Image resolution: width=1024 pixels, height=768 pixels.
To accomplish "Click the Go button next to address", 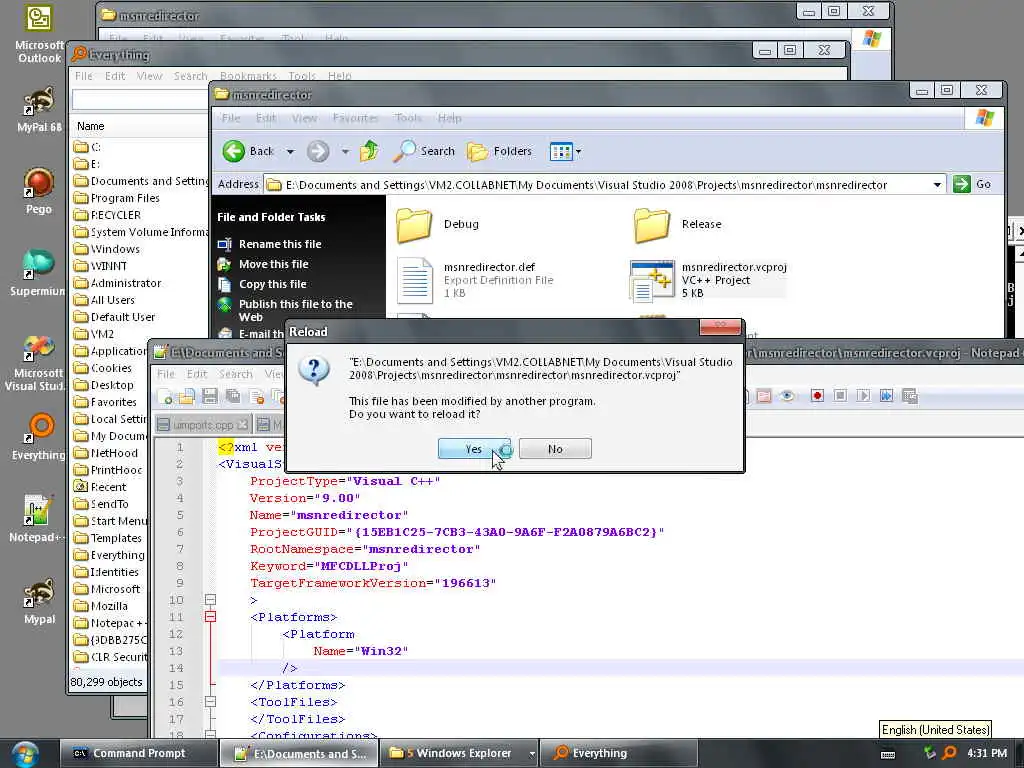I will pyautogui.click(x=972, y=184).
